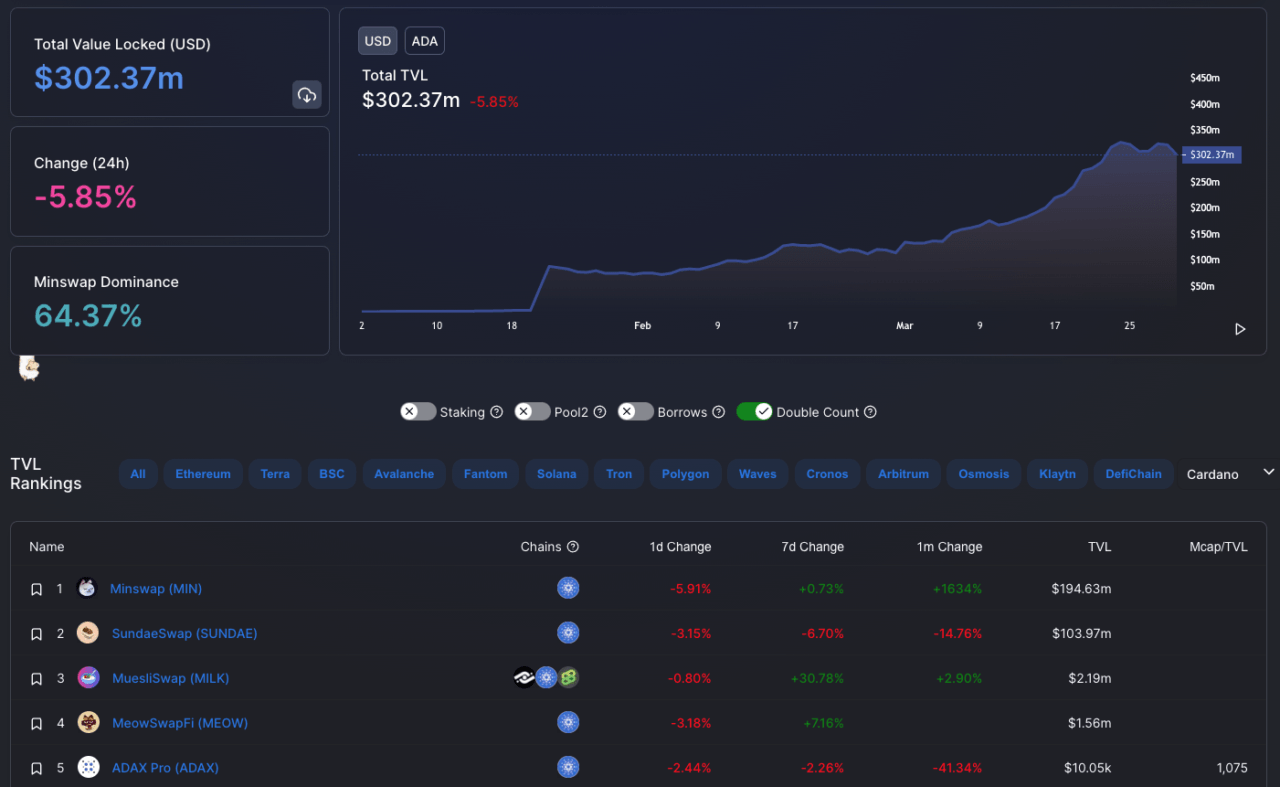Image resolution: width=1280 pixels, height=787 pixels.
Task: Click the play icon beside the chart
Action: point(1240,329)
